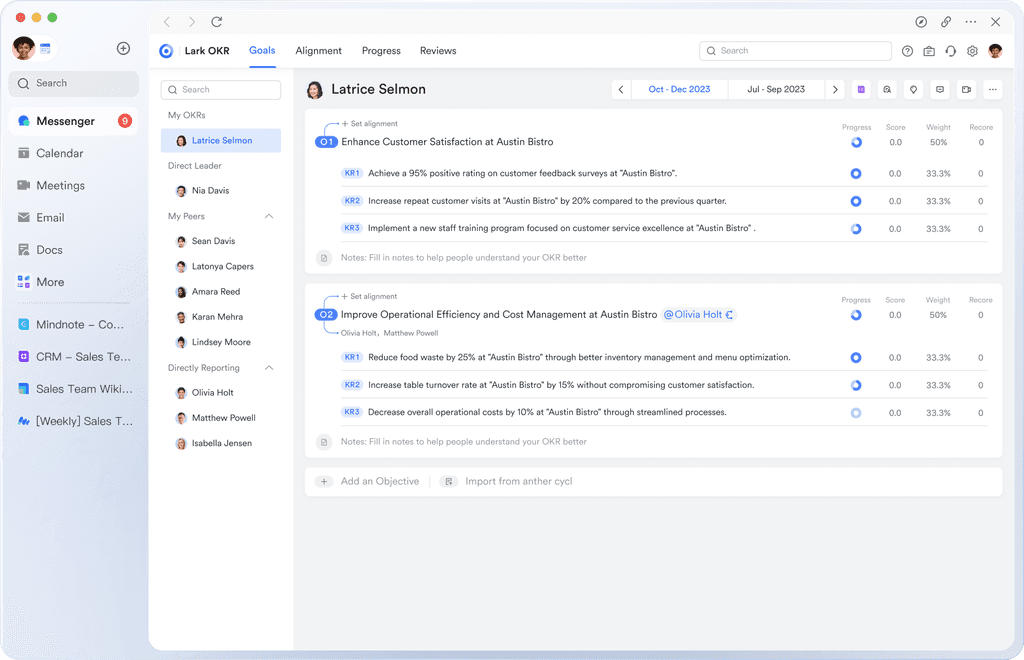
Task: Click the people Search field in OKR panel
Action: [x=221, y=89]
